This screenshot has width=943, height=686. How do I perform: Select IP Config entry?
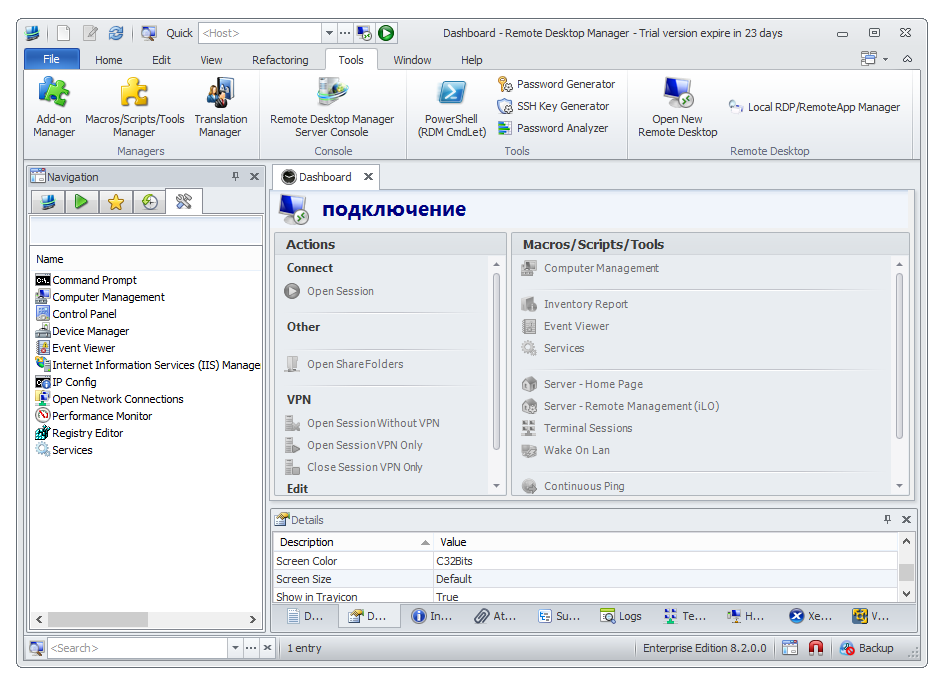pos(66,382)
